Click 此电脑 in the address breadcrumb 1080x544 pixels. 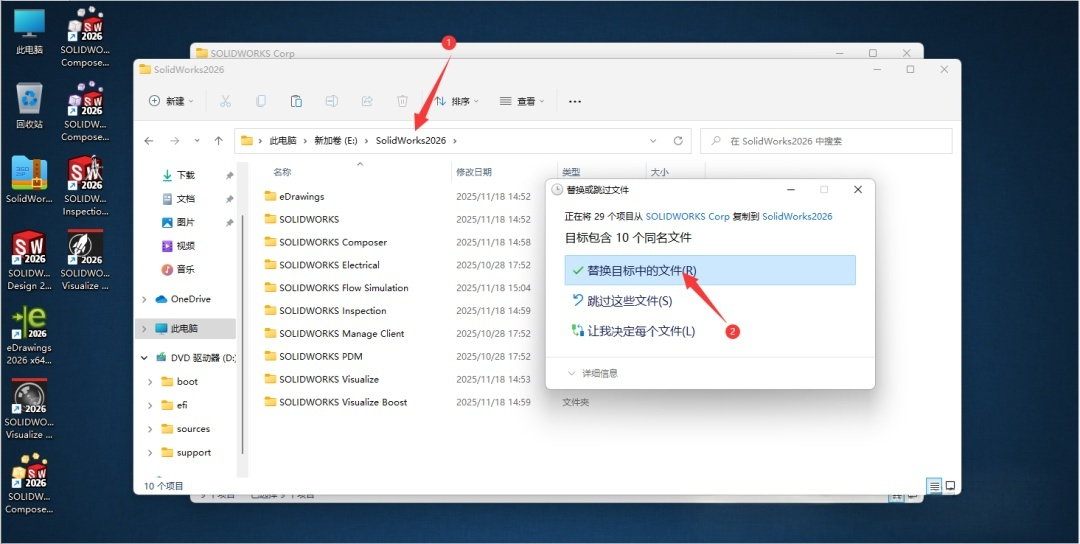(282, 140)
